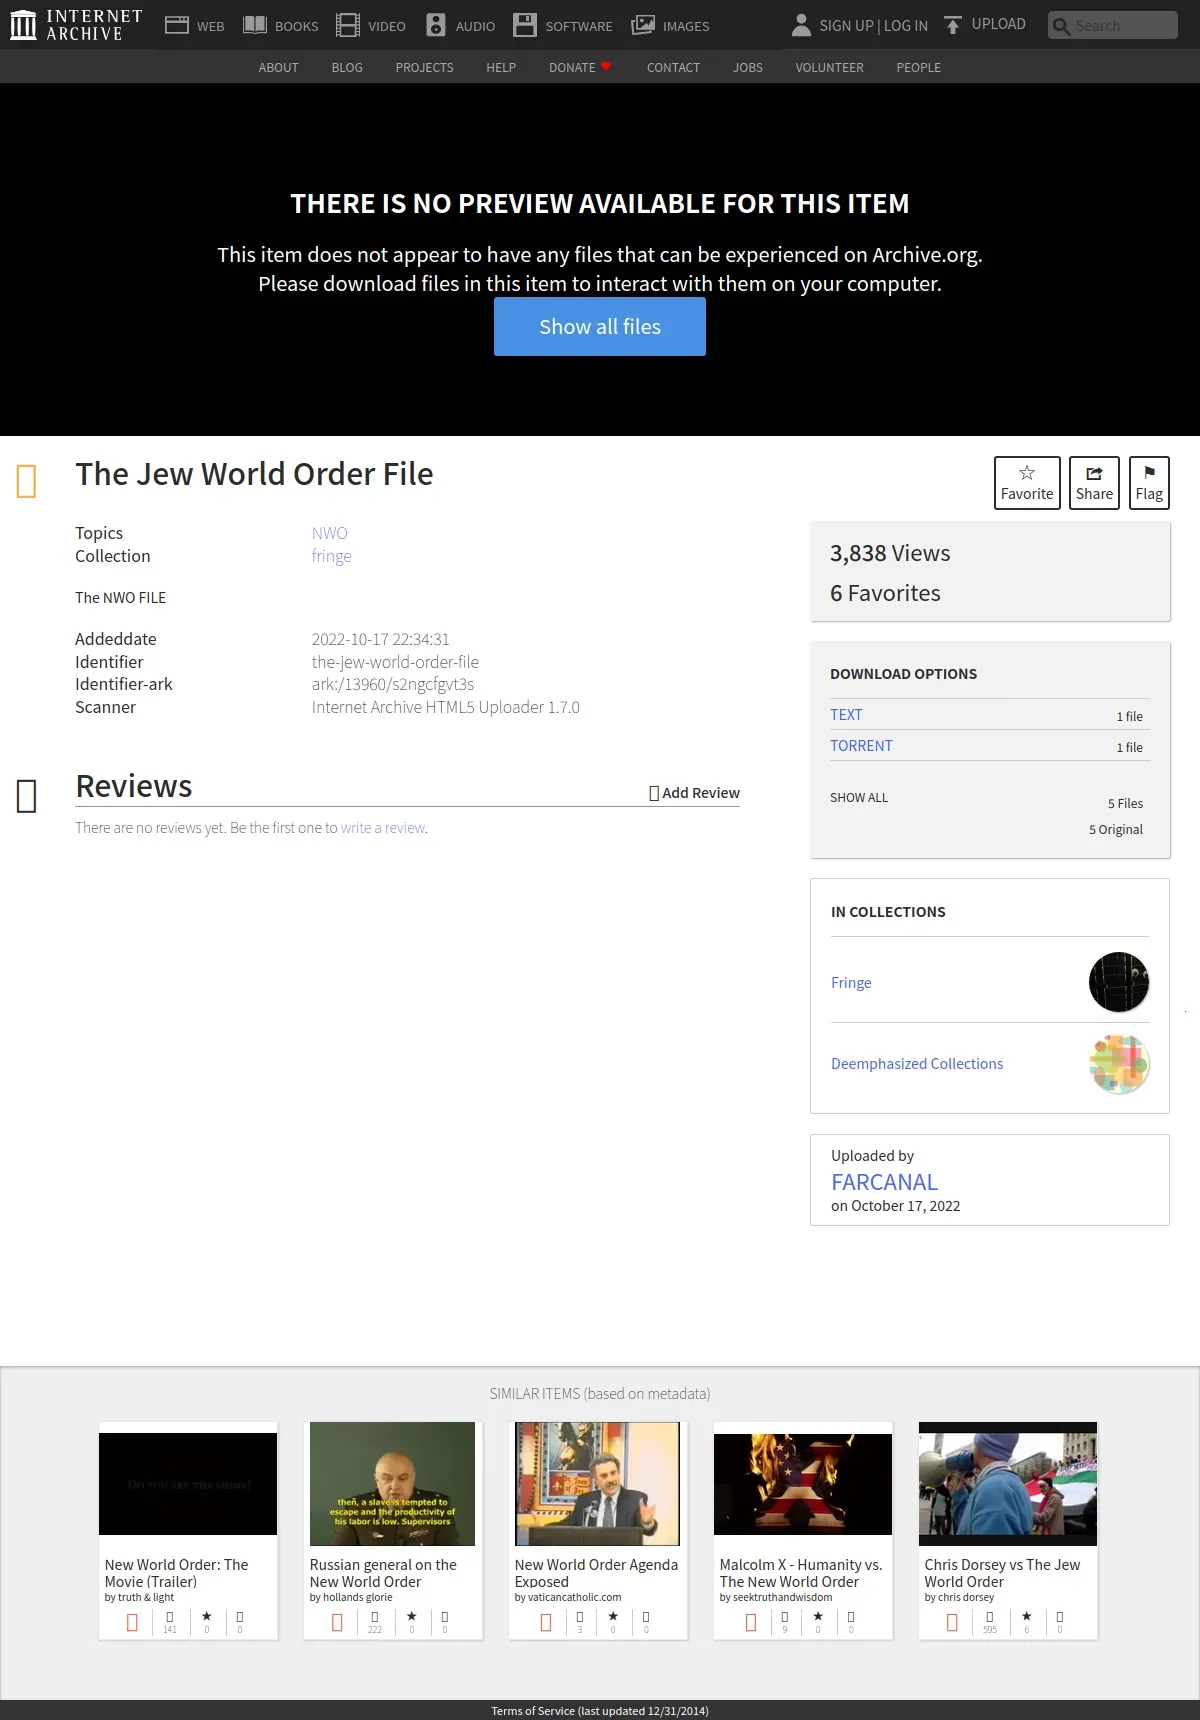Favorite this item with the star button
This screenshot has width=1200, height=1720.
tap(1027, 483)
